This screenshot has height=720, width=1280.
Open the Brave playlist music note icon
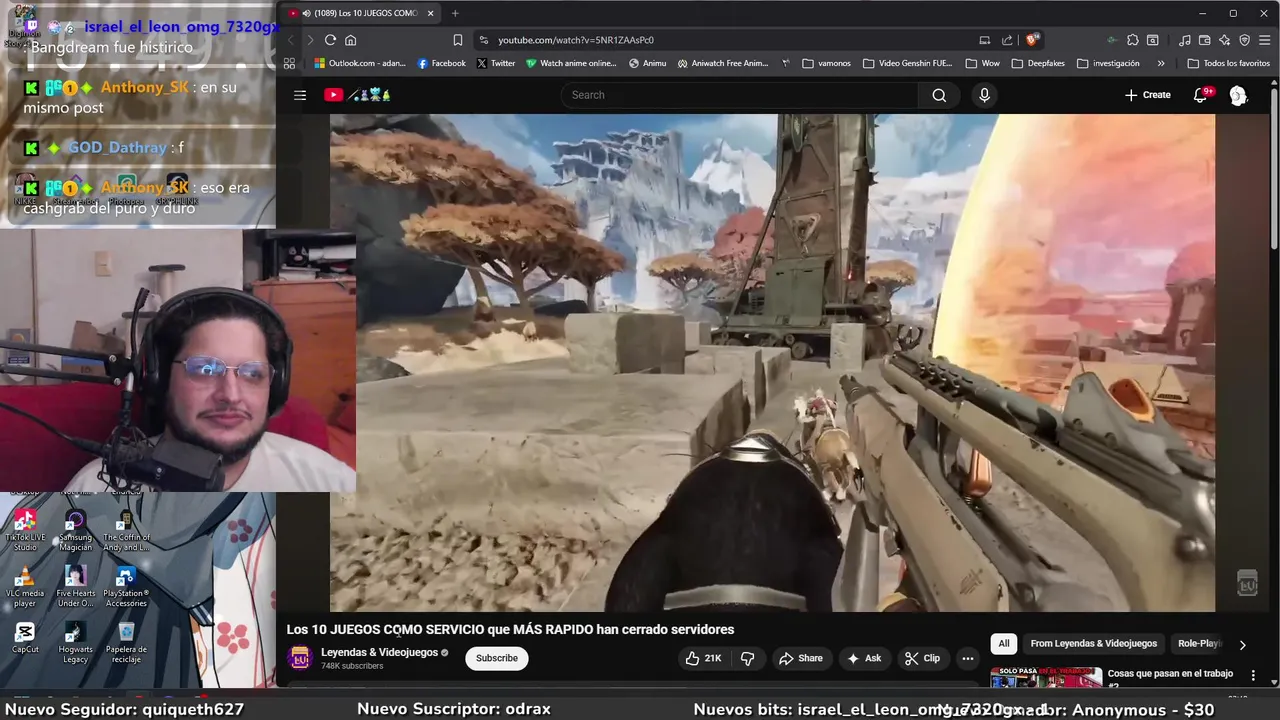(1185, 40)
